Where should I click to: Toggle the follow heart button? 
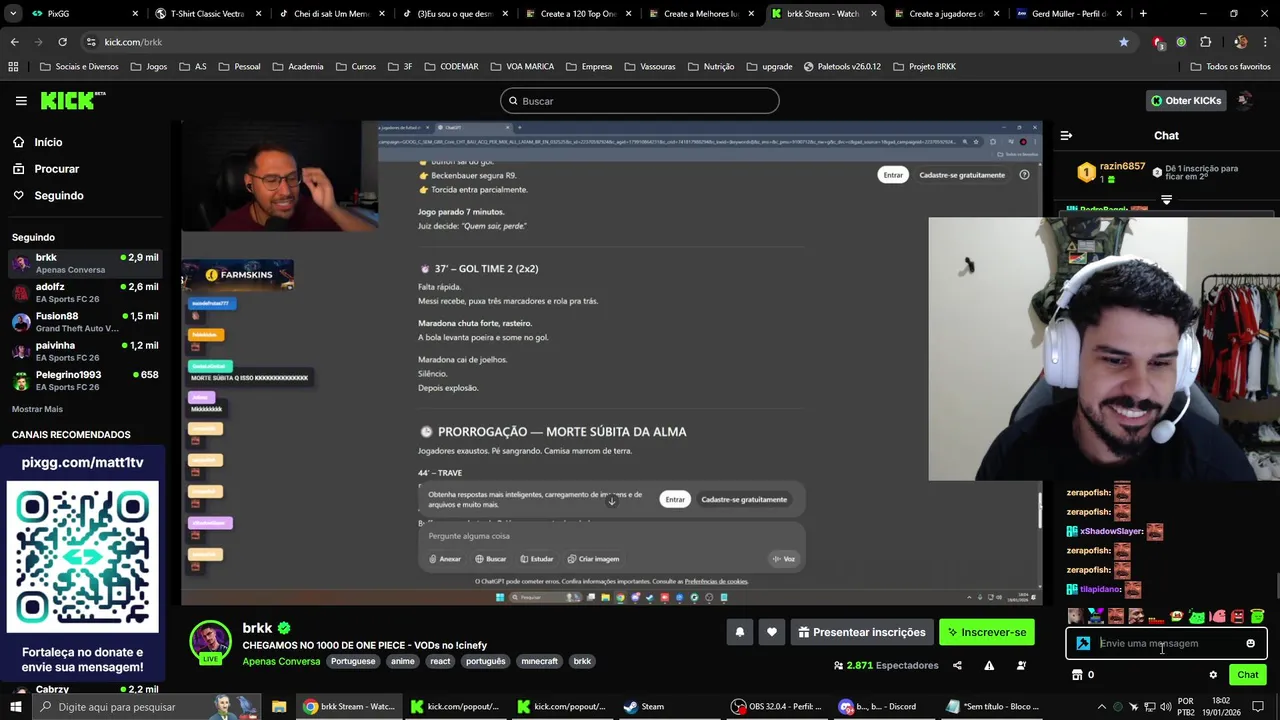(771, 632)
